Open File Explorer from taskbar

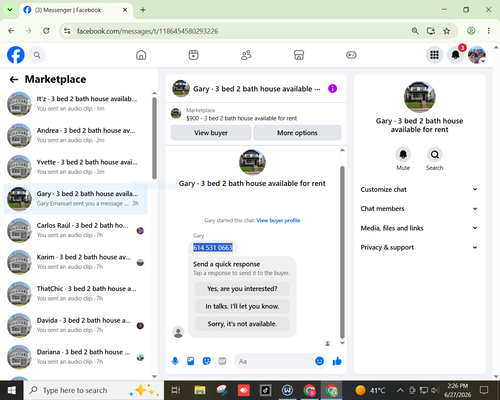point(200,390)
